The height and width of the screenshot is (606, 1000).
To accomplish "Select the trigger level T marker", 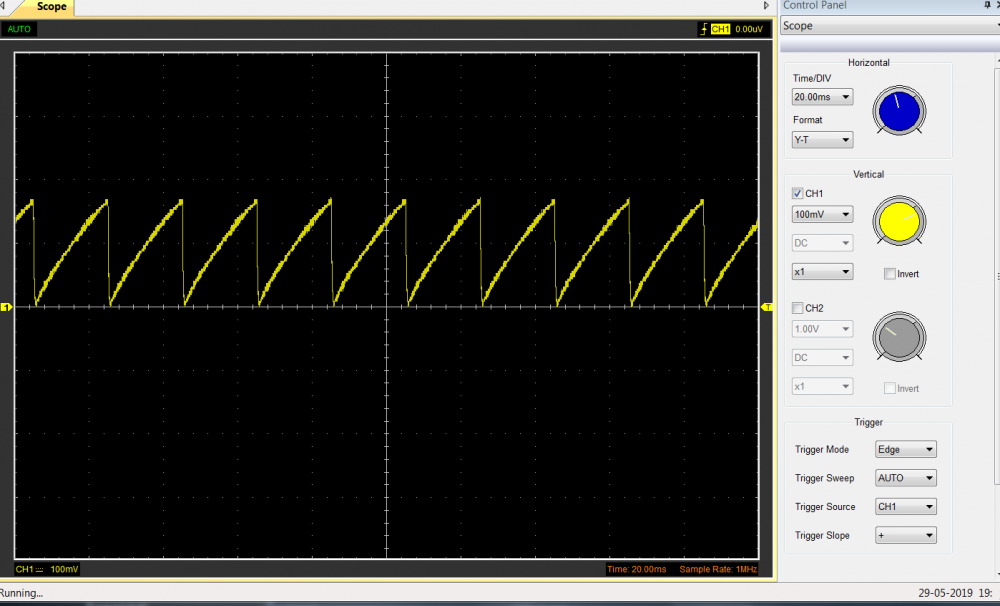I will click(x=767, y=307).
